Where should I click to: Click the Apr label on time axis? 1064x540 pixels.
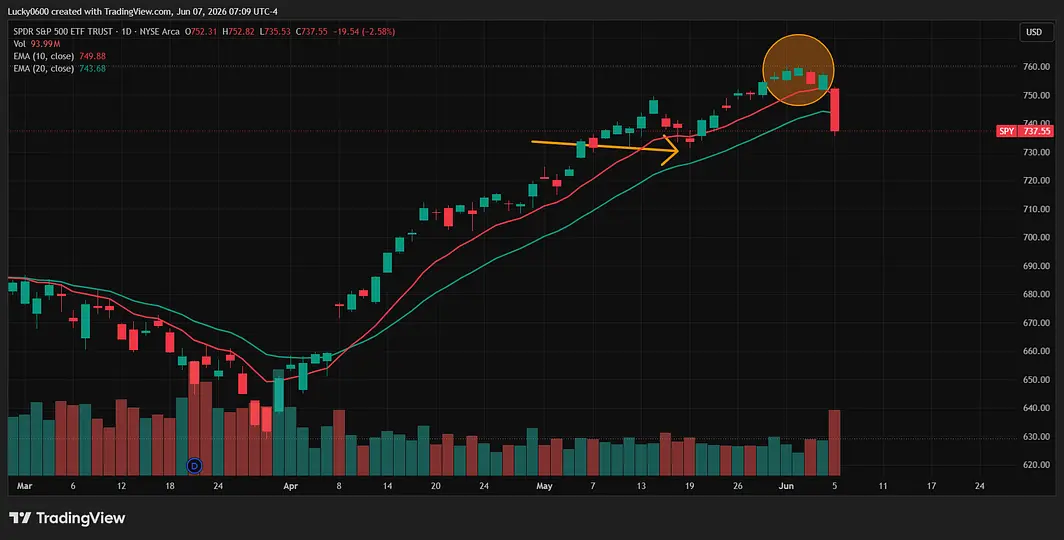click(290, 486)
